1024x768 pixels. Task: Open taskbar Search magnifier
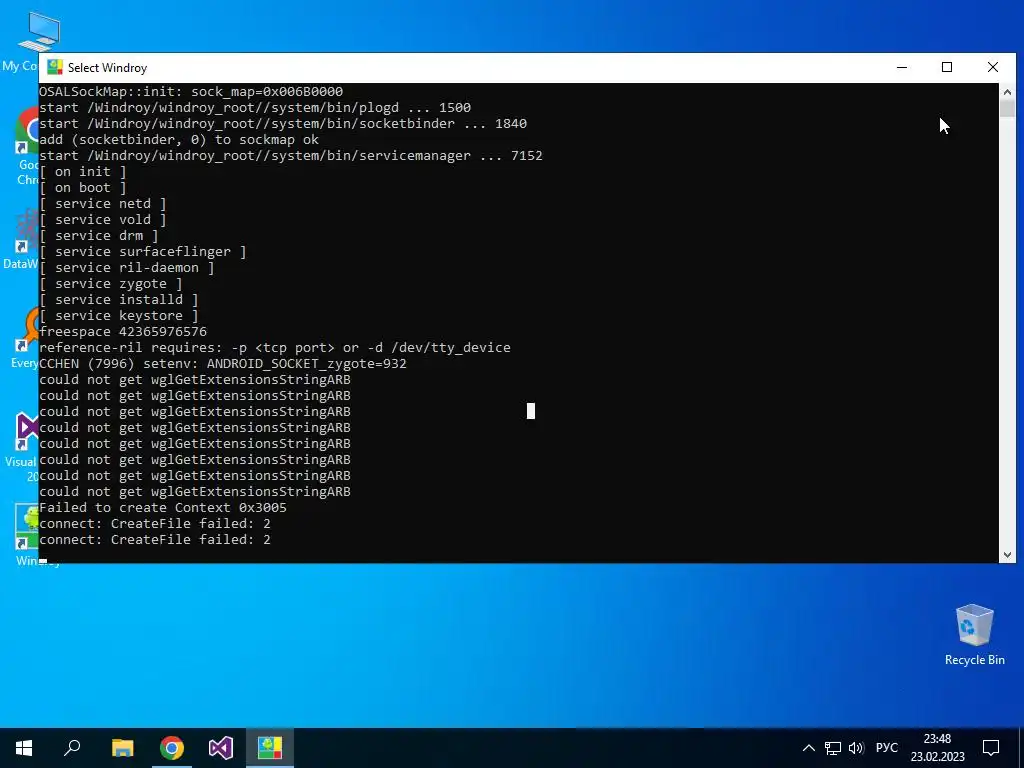point(72,748)
